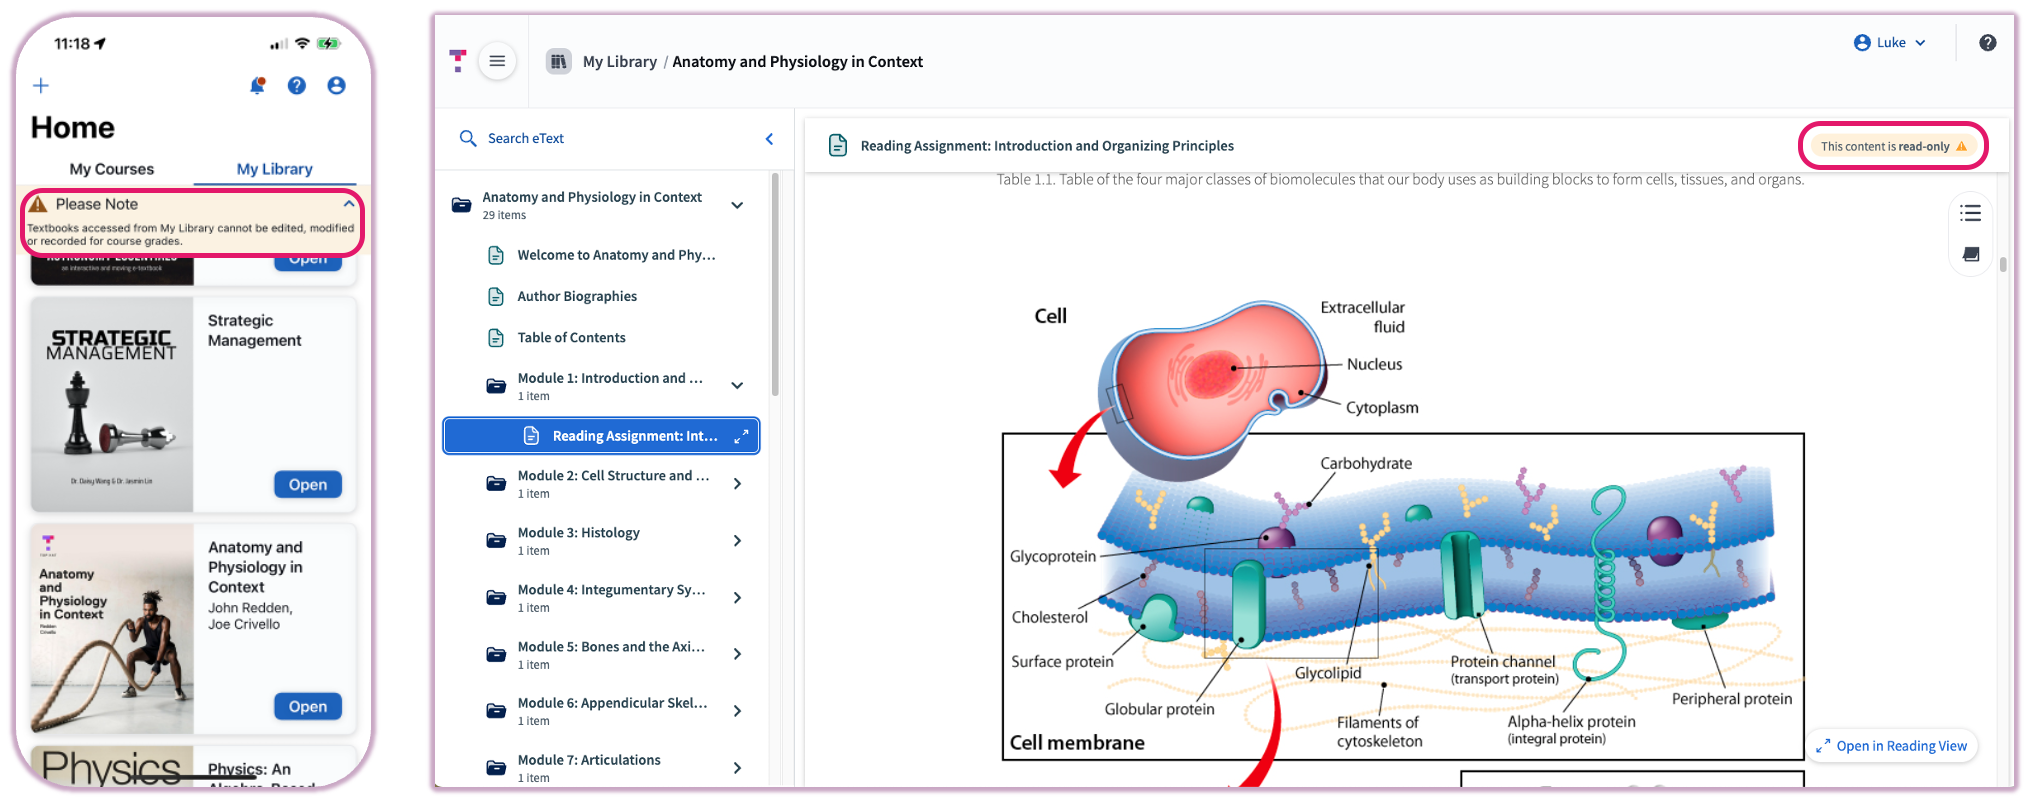Open the Luke user dropdown

coord(1889,43)
